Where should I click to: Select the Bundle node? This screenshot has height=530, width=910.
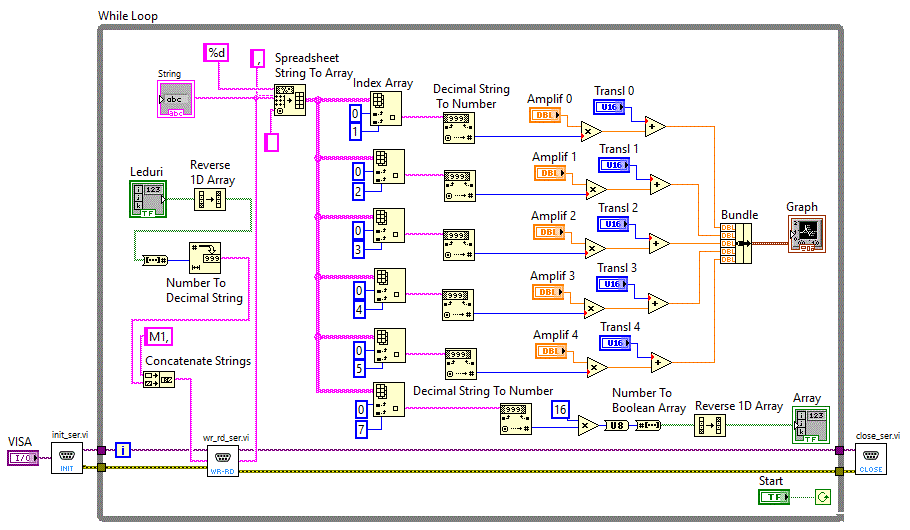point(735,244)
